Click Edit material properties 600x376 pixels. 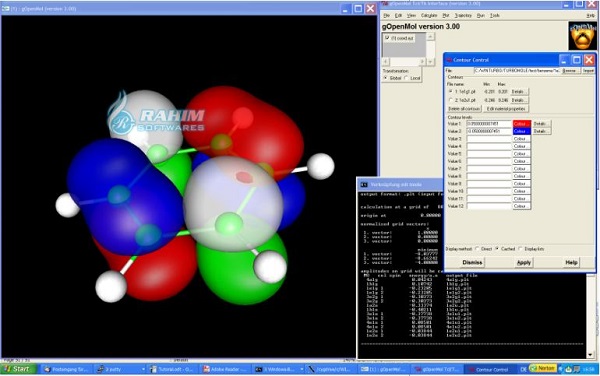[506, 109]
